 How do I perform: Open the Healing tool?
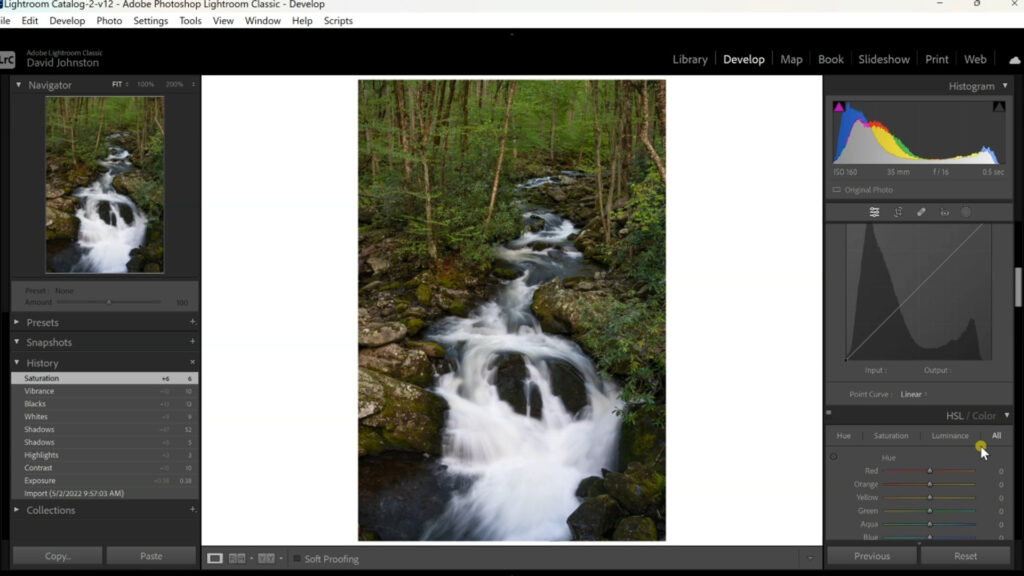click(x=921, y=212)
